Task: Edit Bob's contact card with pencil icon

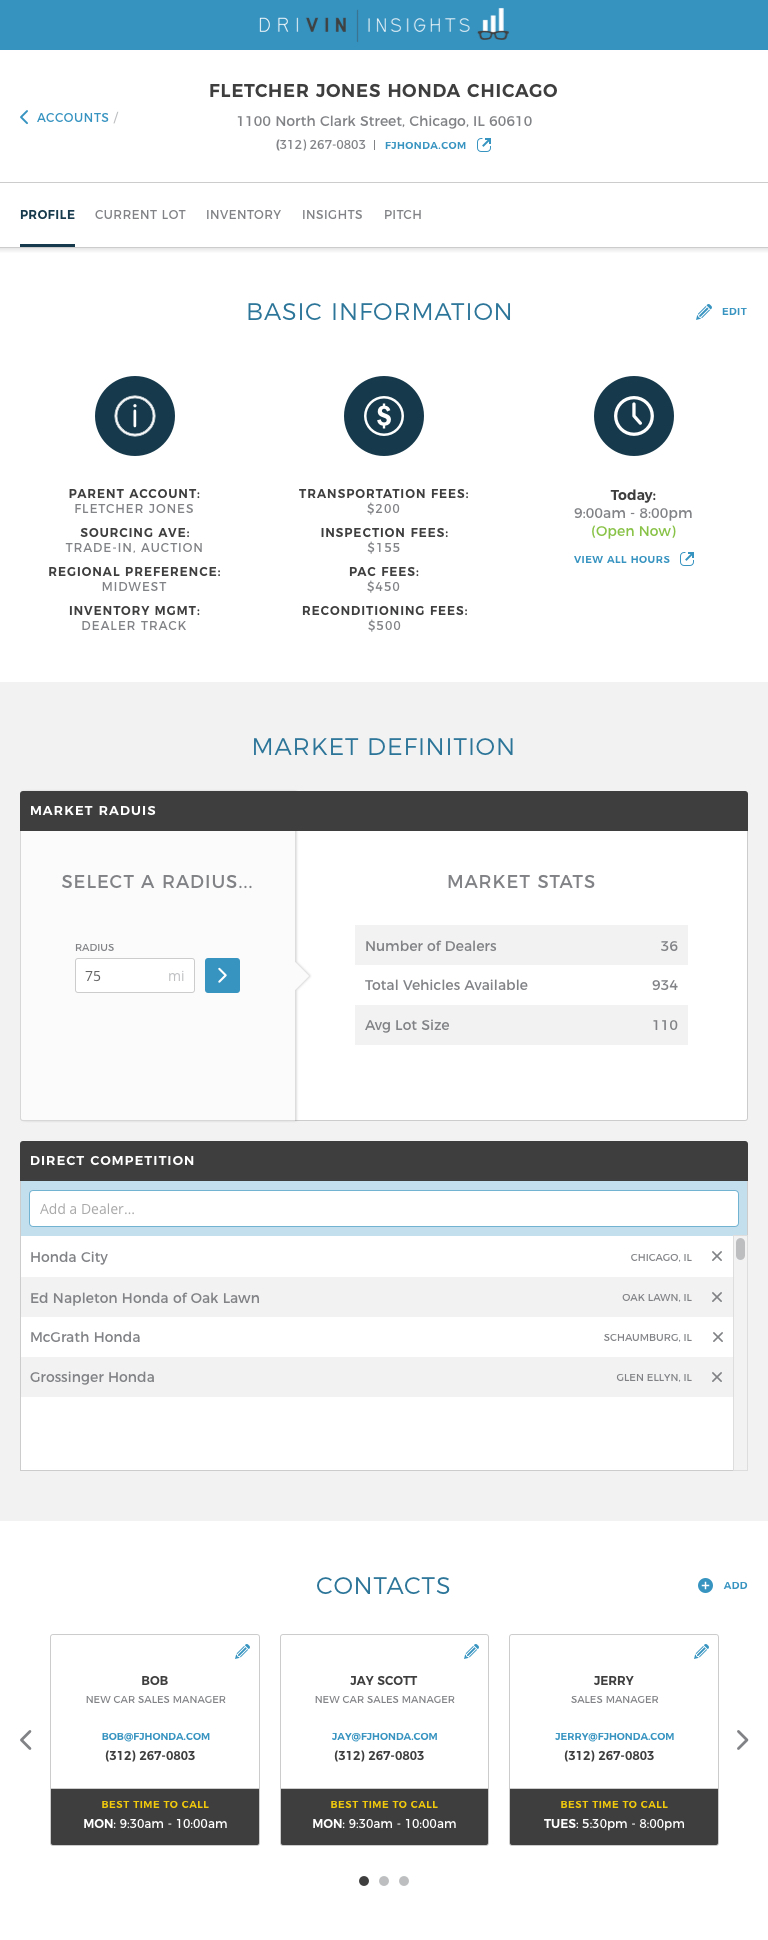Action: tap(242, 1652)
